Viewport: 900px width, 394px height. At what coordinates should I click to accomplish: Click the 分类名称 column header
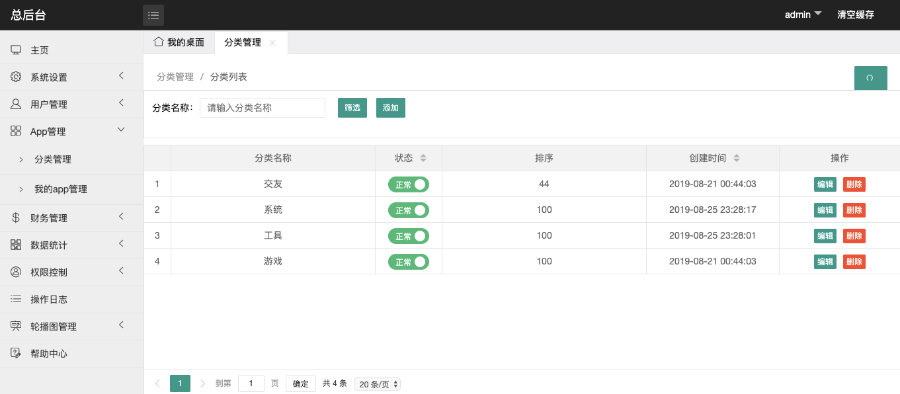click(x=273, y=158)
